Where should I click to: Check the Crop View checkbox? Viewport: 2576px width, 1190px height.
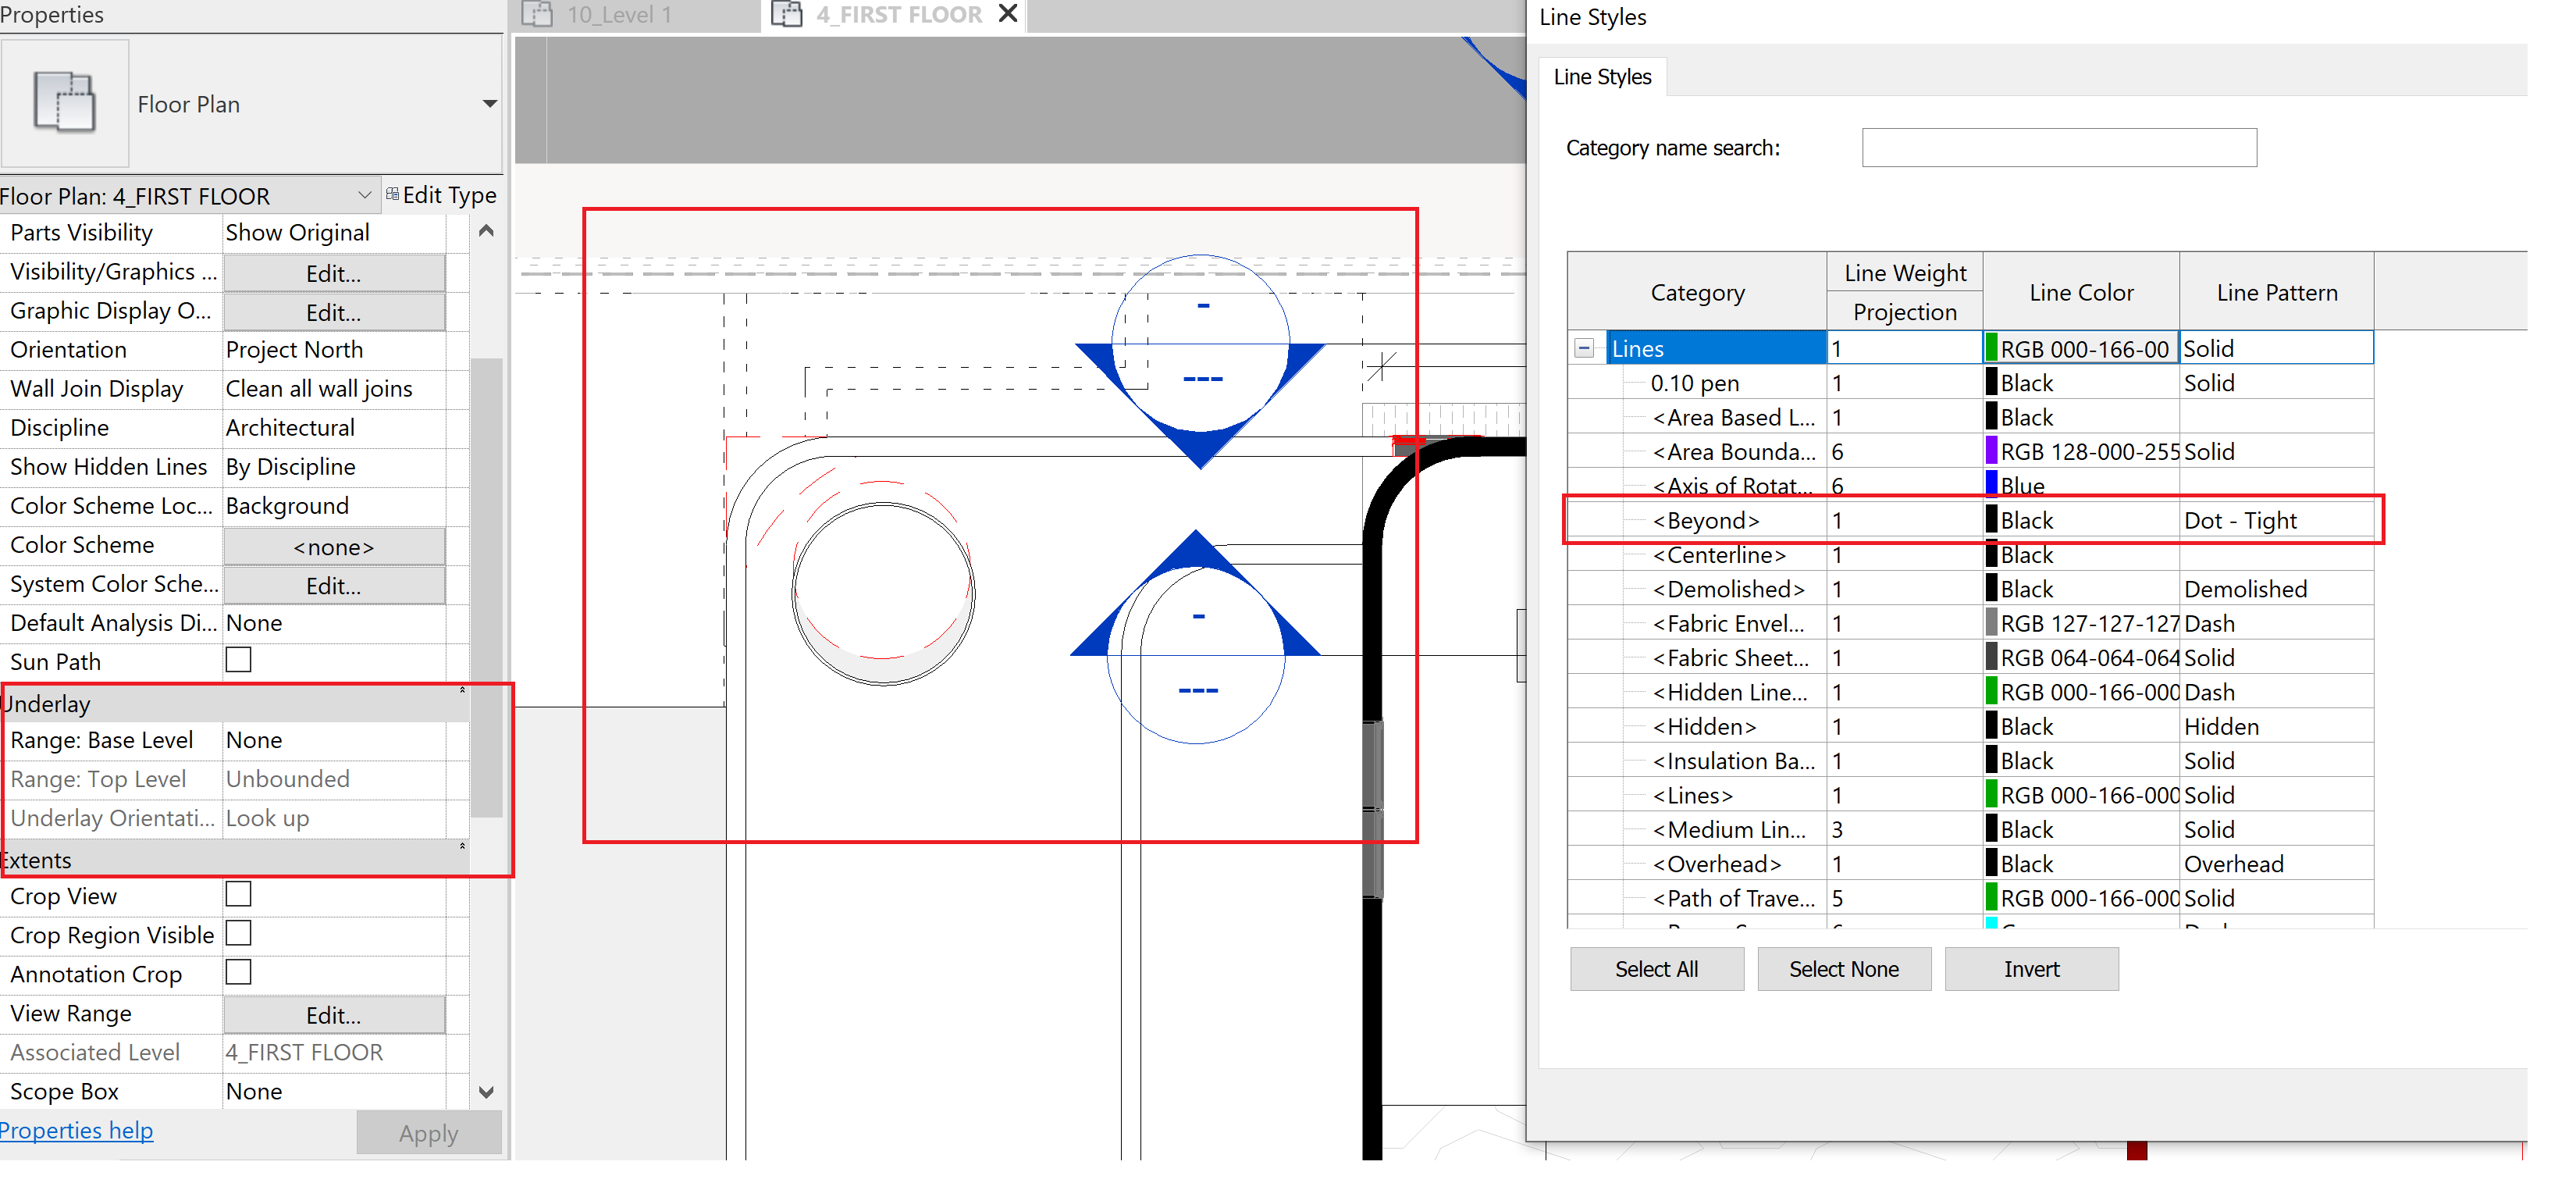(238, 894)
